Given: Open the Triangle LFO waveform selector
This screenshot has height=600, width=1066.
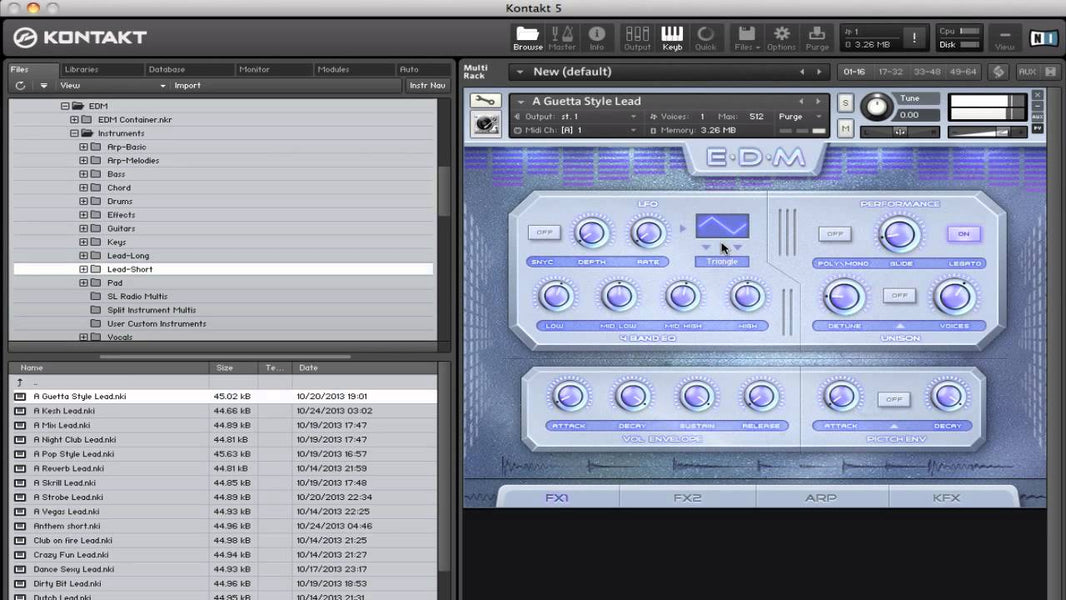Looking at the screenshot, I should tap(721, 260).
